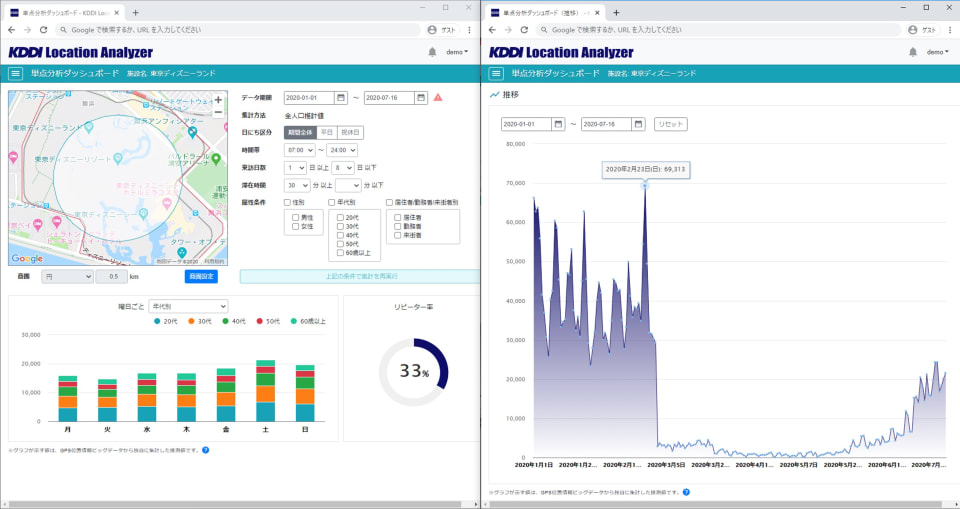Select right browser tab 単点分析ダッシュボード（推移）
Viewport: 960px width, 509px height.
545,12
